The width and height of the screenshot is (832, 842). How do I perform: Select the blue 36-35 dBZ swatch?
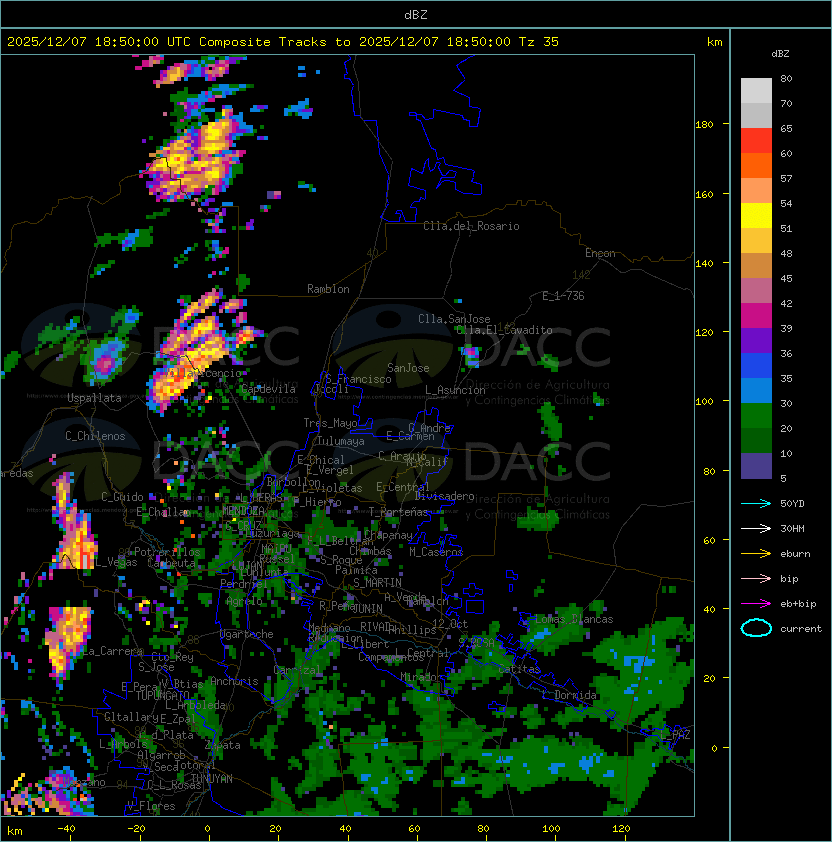click(756, 366)
